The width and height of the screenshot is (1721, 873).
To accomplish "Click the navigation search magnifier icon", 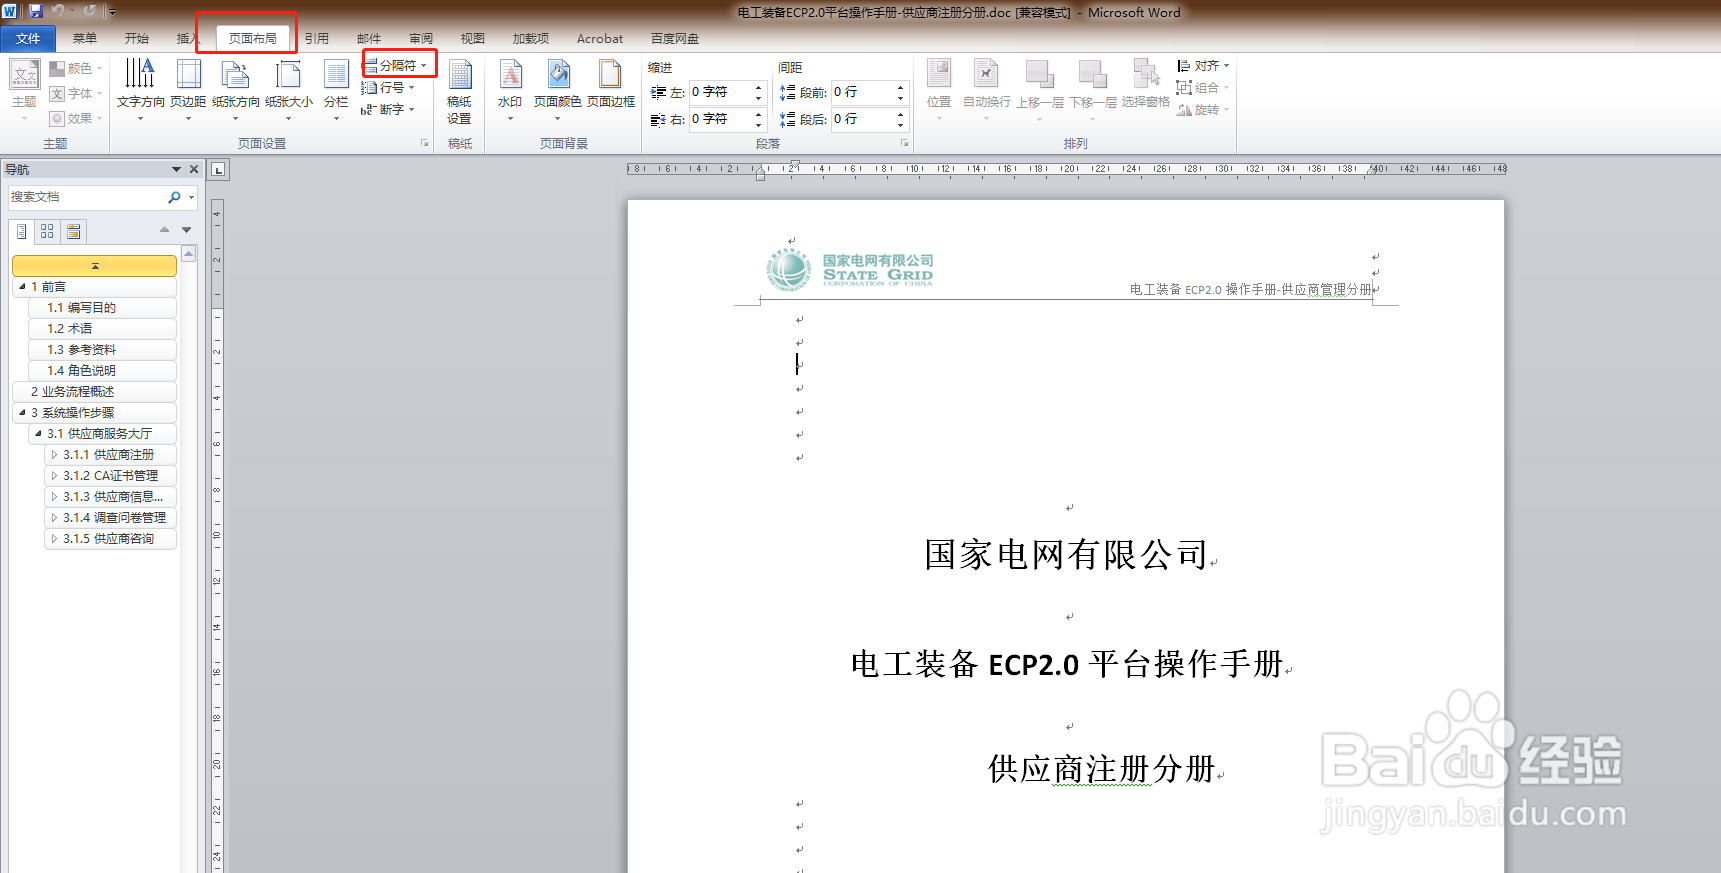I will 175,197.
